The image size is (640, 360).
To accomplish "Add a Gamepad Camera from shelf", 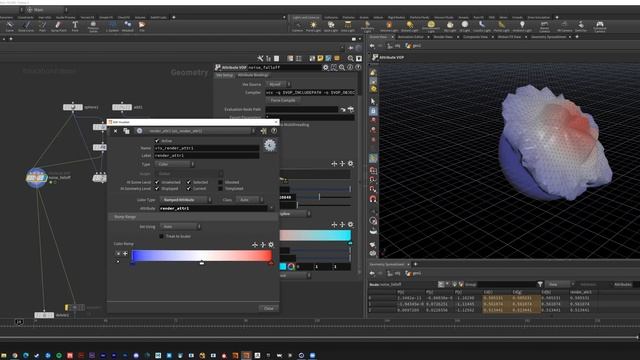I will (600, 27).
